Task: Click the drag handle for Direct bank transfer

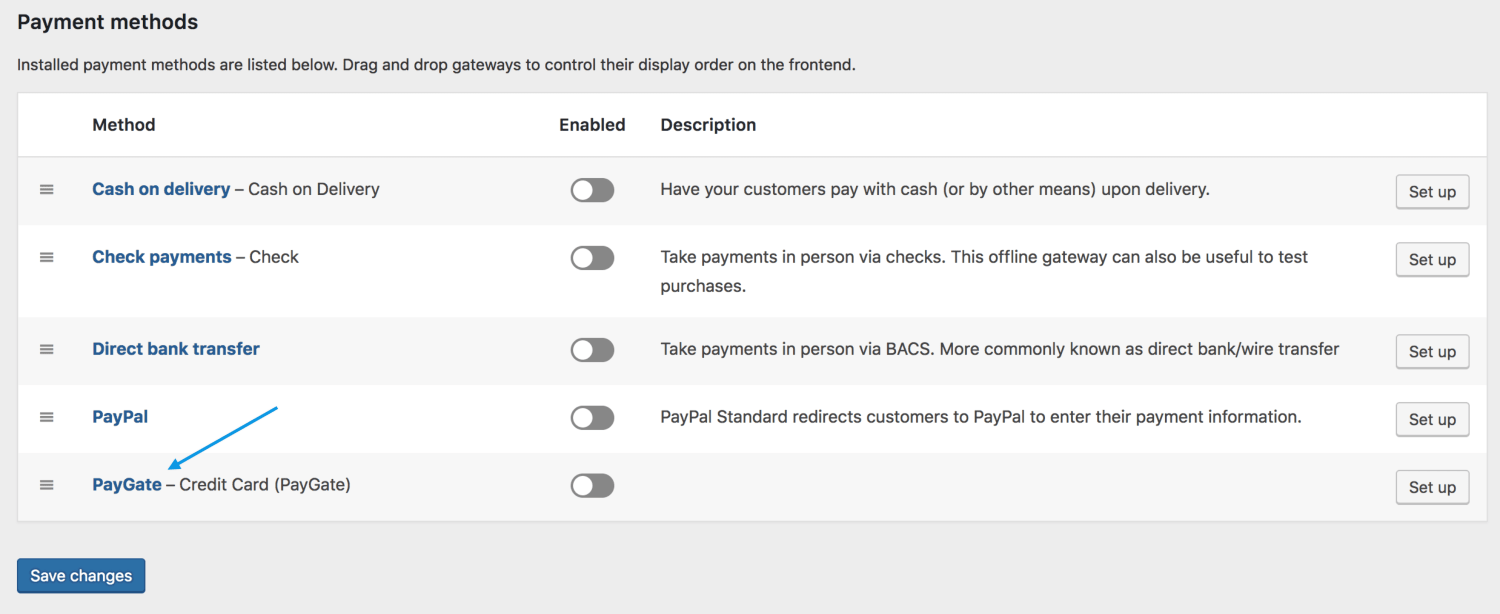Action: tap(46, 349)
